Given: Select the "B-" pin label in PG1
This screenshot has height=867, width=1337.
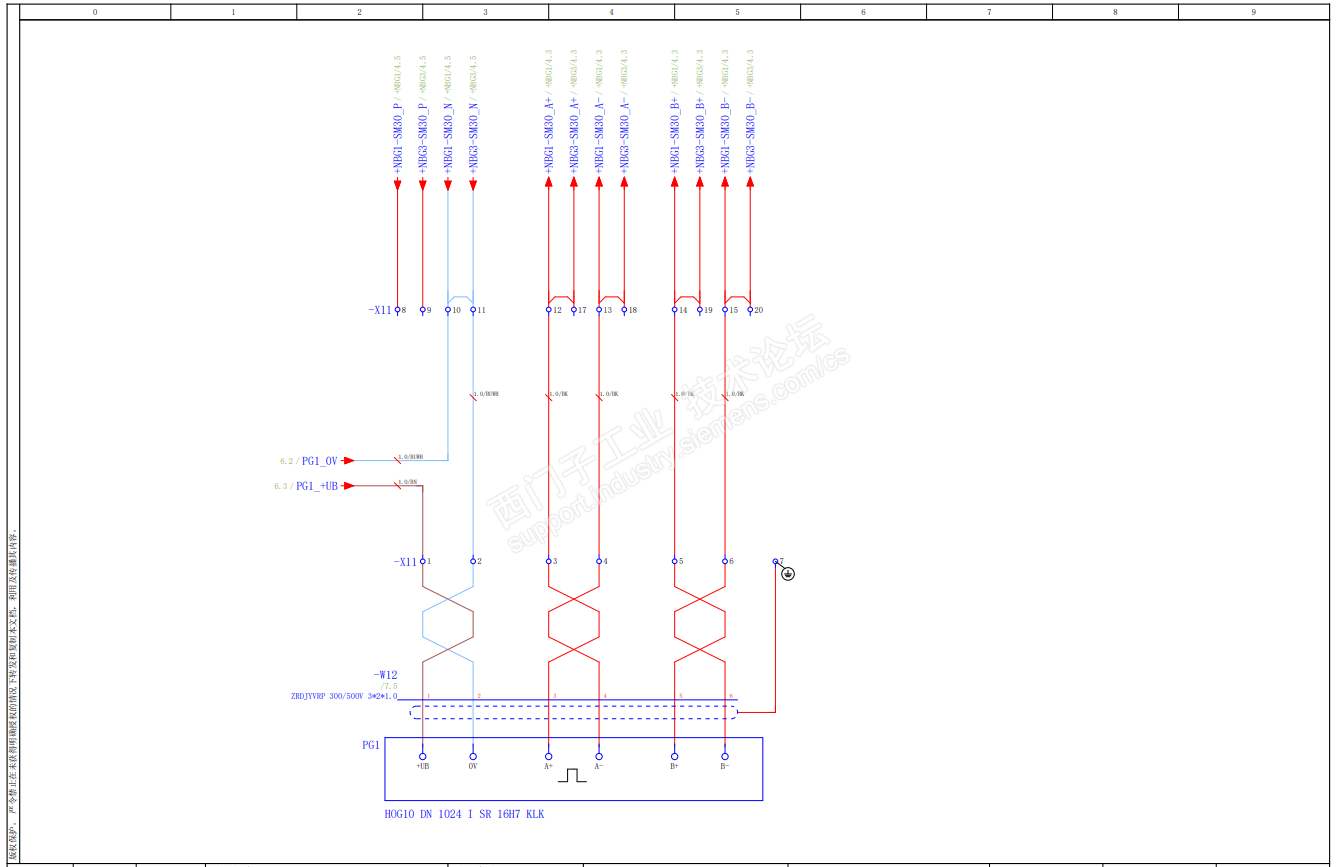Looking at the screenshot, I should (x=725, y=767).
